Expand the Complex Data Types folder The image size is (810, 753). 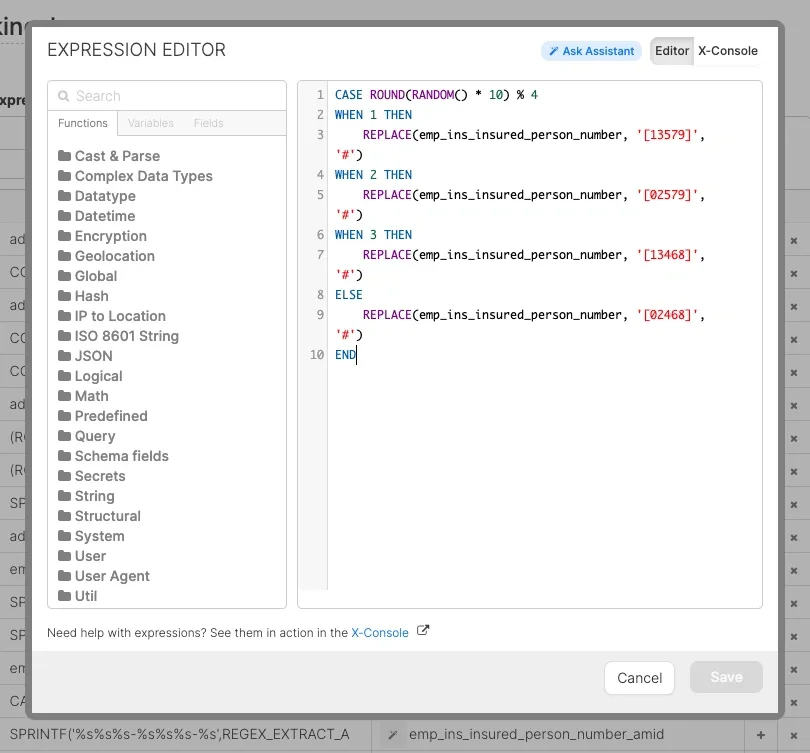[135, 176]
